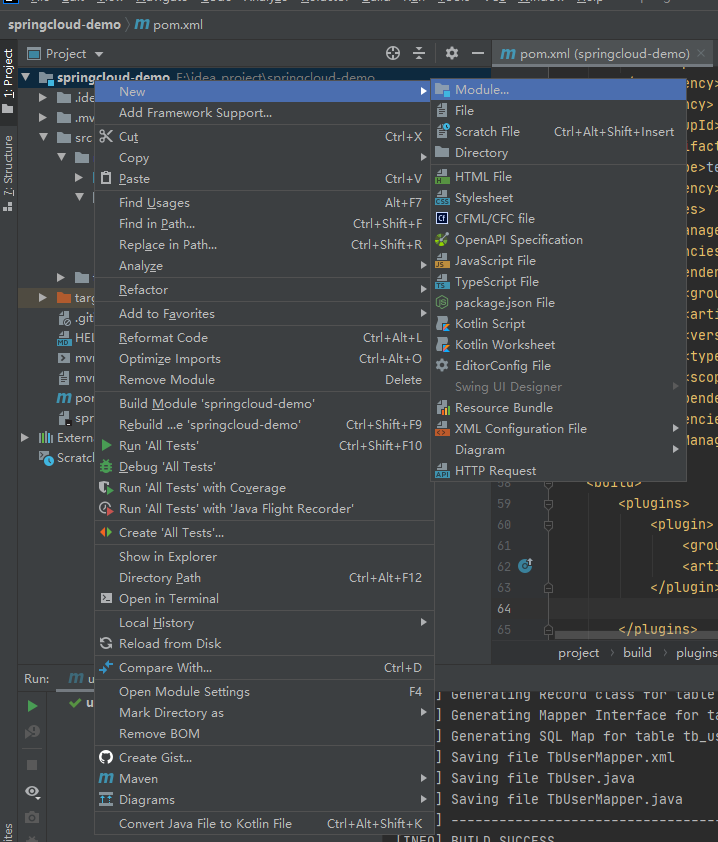Choose Convert Java File to Kotlin File
The width and height of the screenshot is (718, 842).
tap(264, 823)
